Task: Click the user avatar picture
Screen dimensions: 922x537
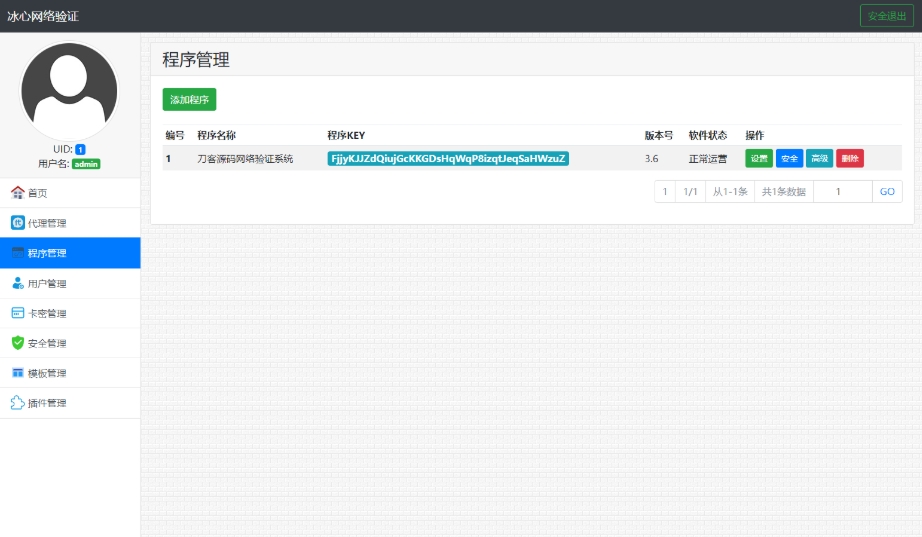Action: click(69, 91)
